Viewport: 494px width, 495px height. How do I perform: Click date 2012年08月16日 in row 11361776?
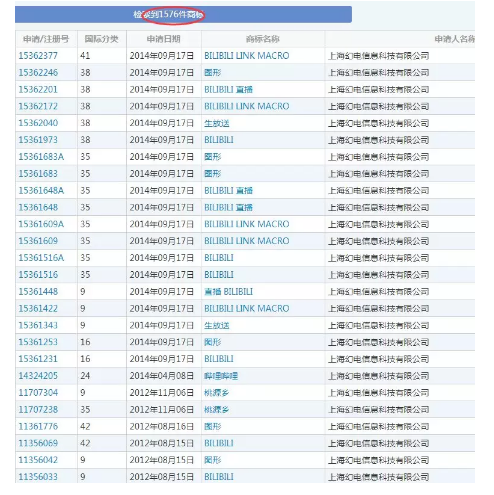click(x=162, y=426)
